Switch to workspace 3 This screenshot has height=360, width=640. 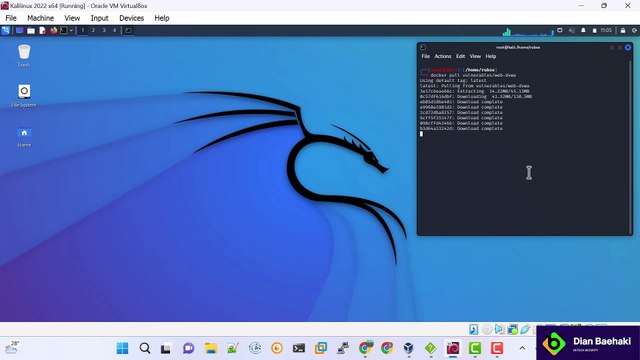[x=104, y=31]
